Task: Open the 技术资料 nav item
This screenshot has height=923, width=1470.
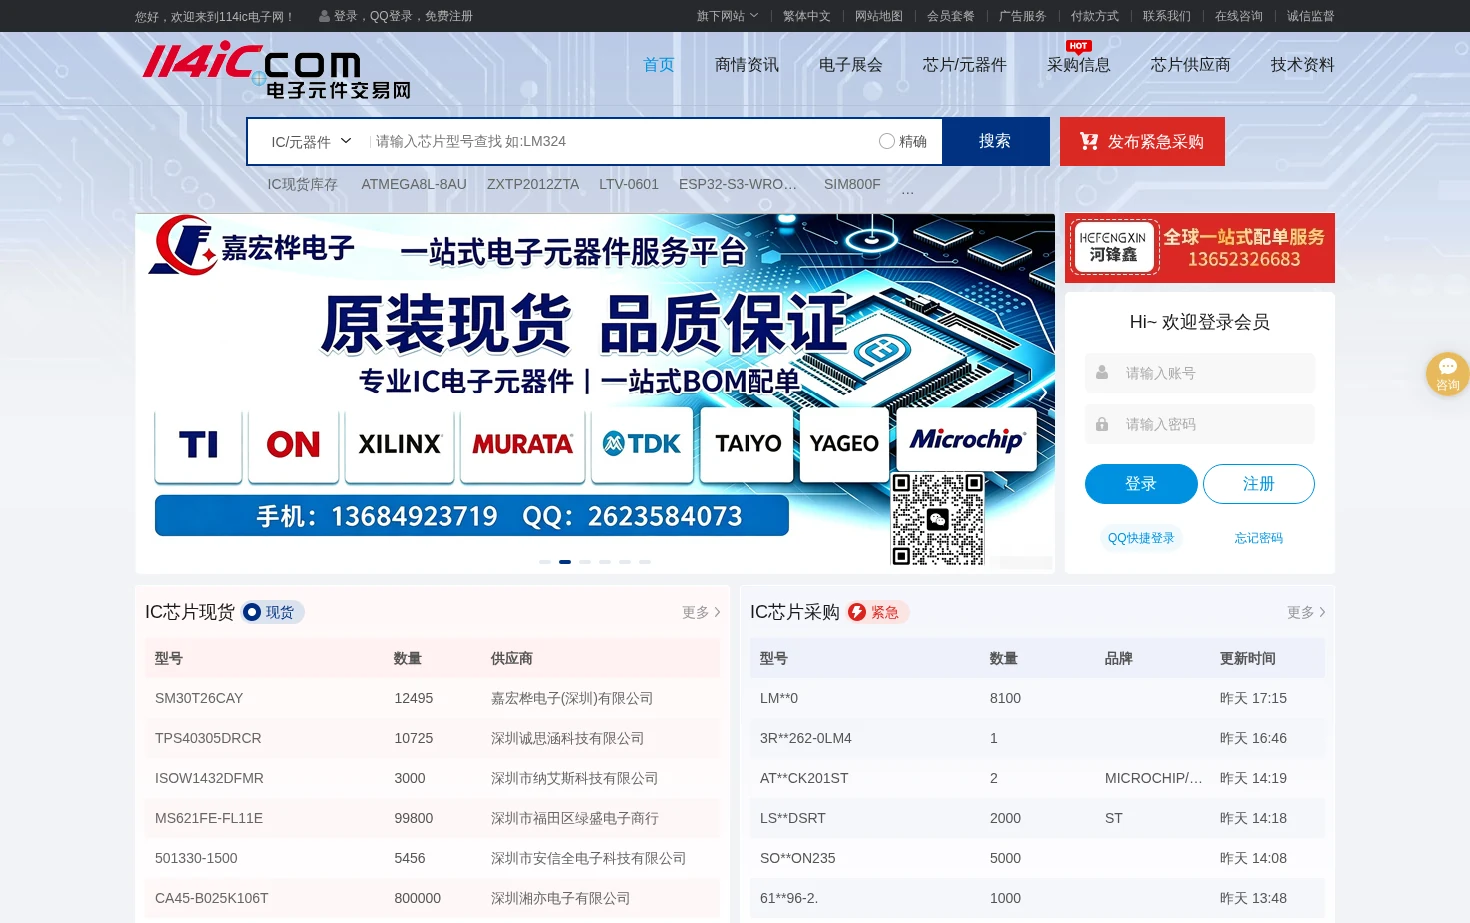Action: (x=1303, y=65)
